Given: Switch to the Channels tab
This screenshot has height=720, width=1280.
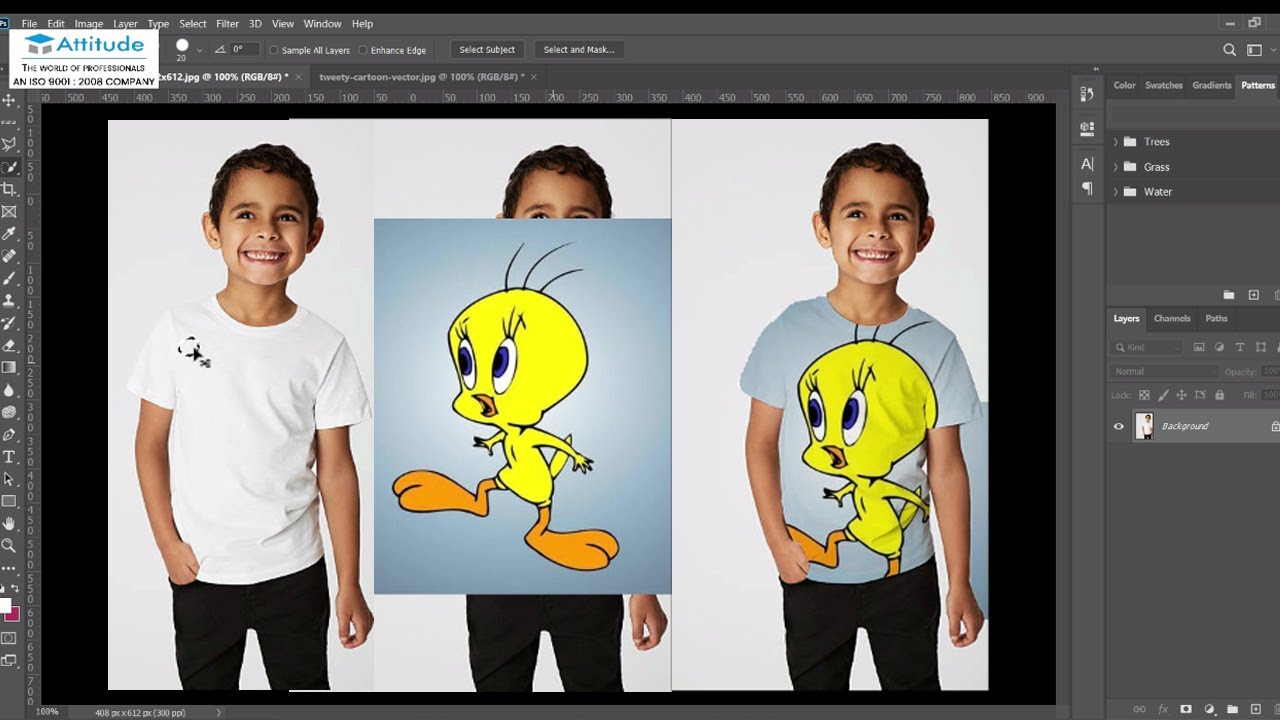Looking at the screenshot, I should point(1172,318).
